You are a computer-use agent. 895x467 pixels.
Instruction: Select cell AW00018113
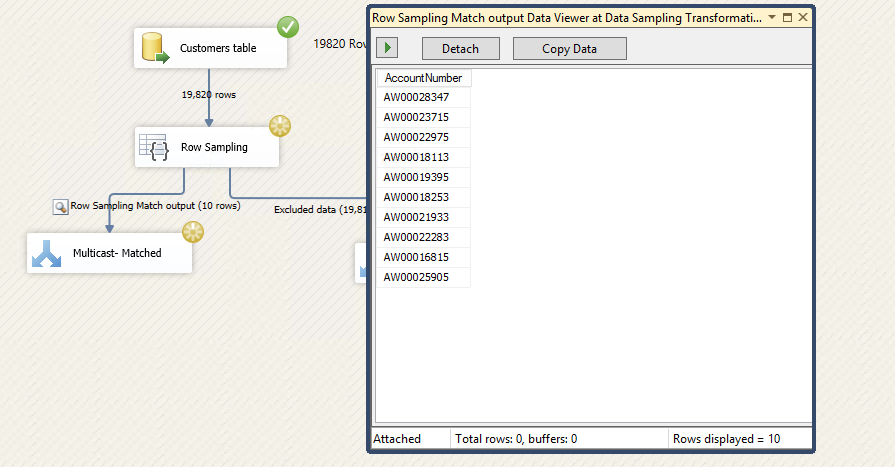pyautogui.click(x=424, y=157)
